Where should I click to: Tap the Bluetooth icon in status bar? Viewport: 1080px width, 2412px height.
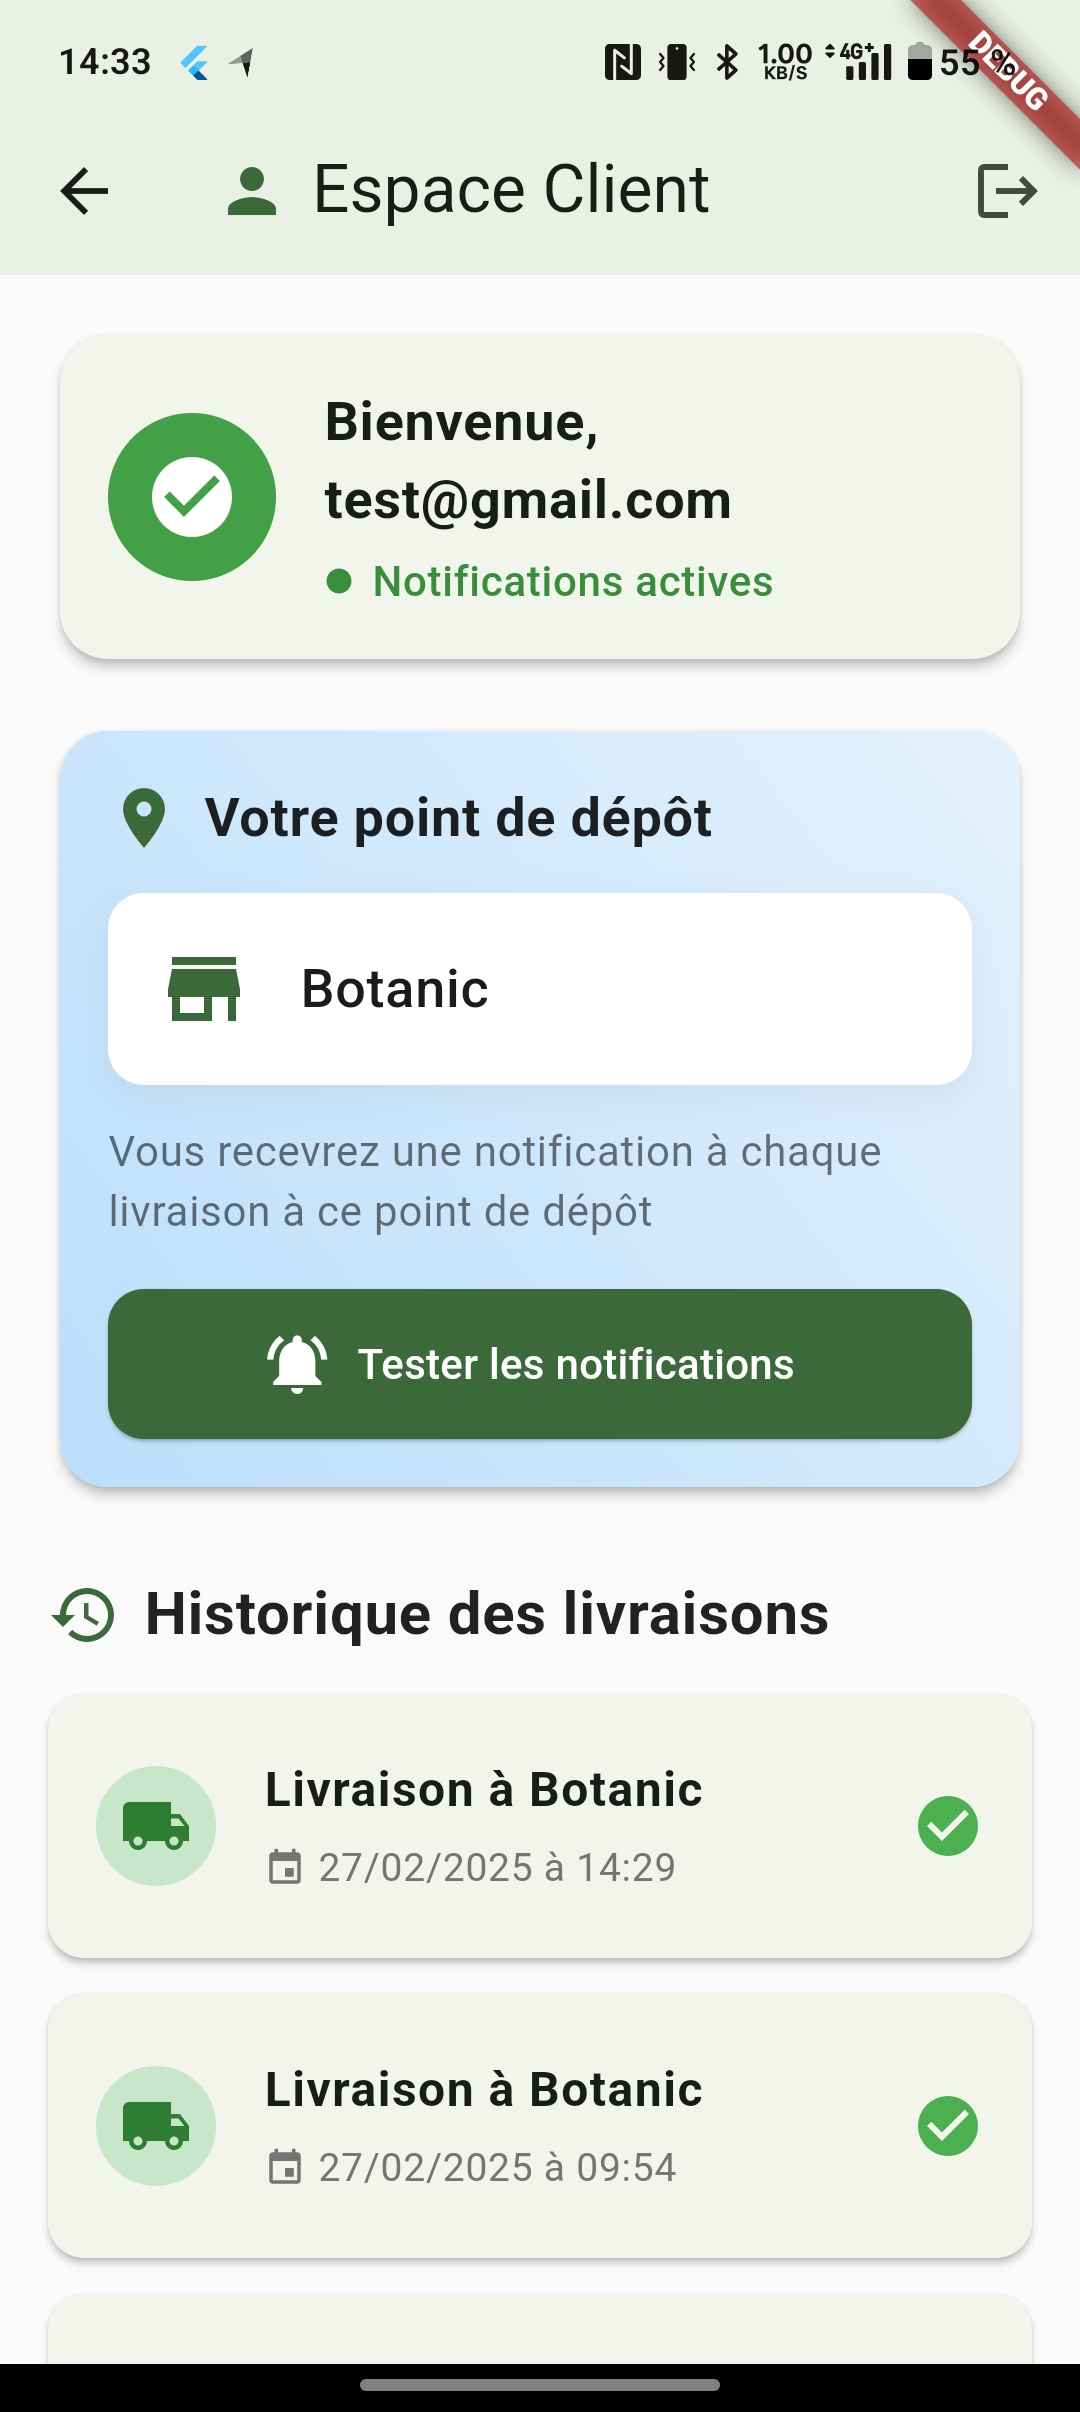coord(727,62)
